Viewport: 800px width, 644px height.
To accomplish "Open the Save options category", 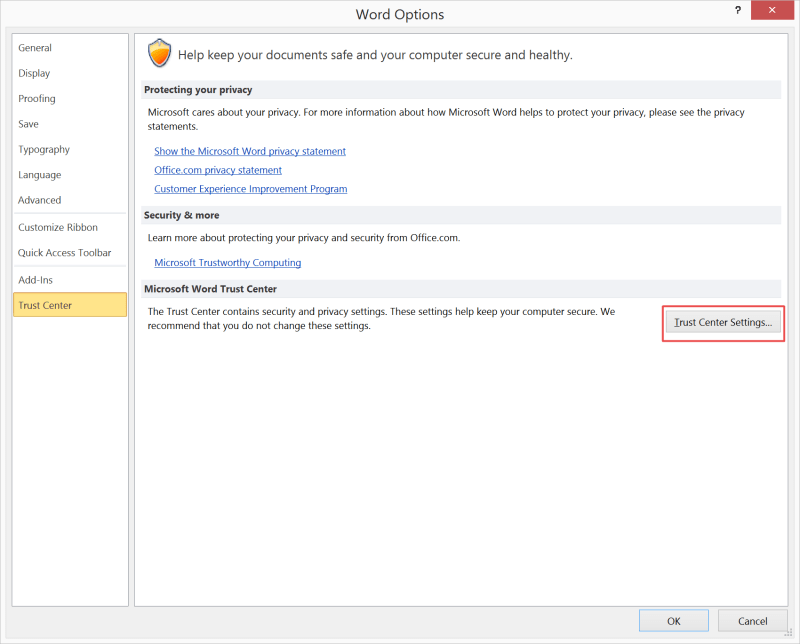I will tap(29, 125).
